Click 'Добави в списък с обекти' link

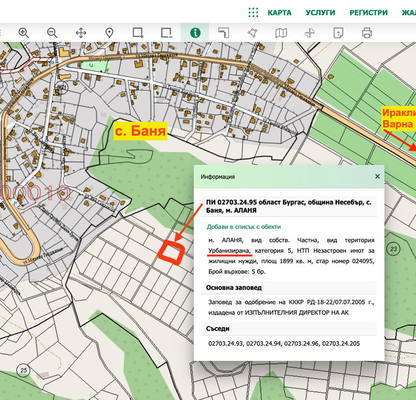[244, 227]
